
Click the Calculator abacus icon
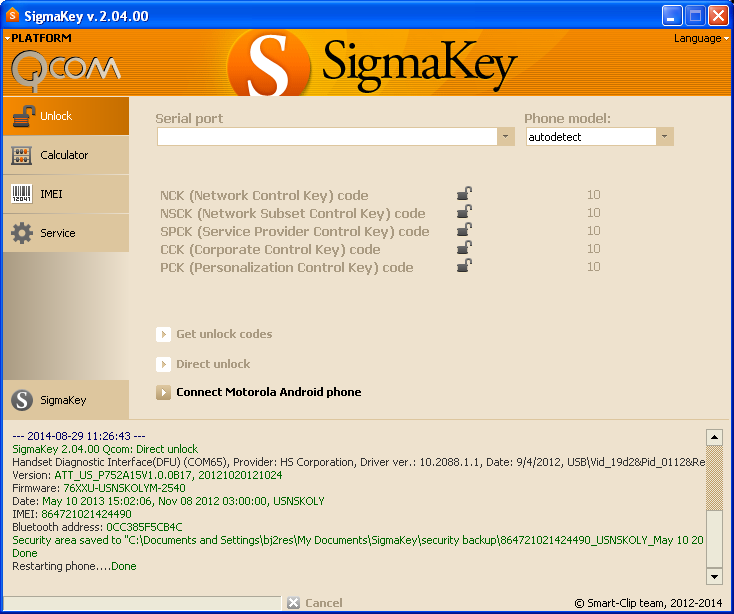pos(22,155)
